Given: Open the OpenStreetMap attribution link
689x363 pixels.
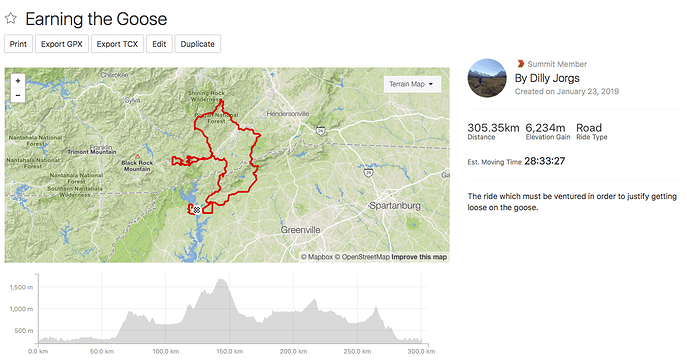Looking at the screenshot, I should pos(362,257).
